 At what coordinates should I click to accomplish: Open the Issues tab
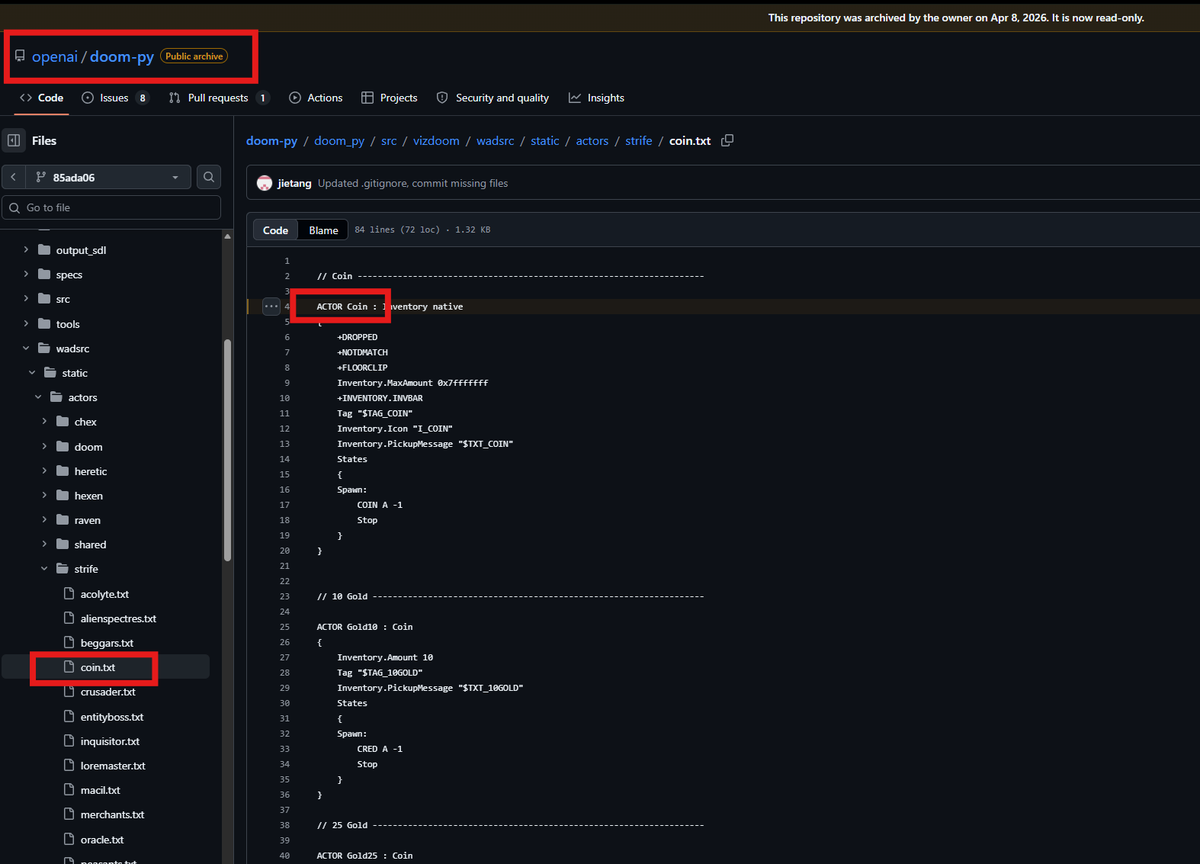tap(115, 98)
